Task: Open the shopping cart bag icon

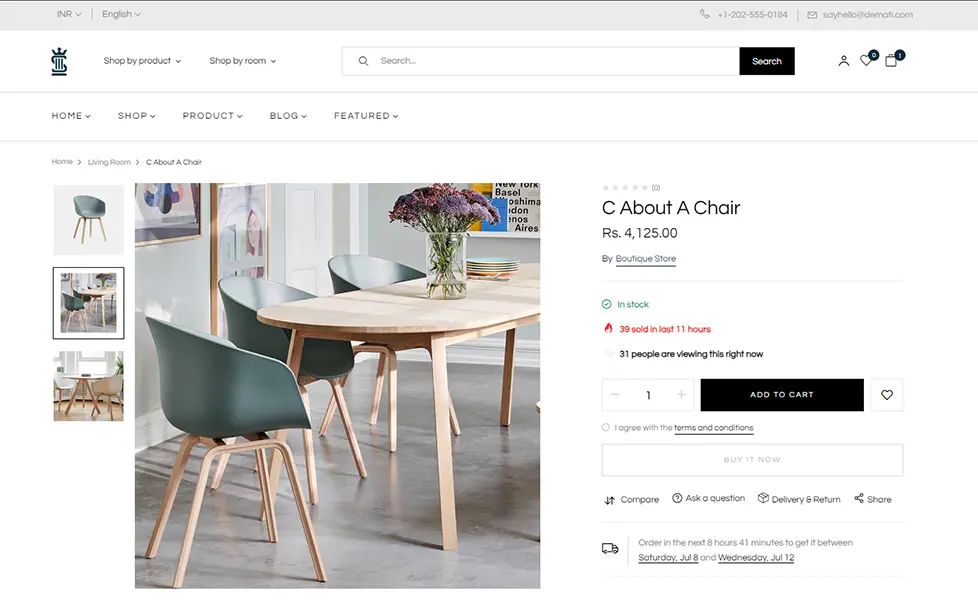Action: coord(891,60)
